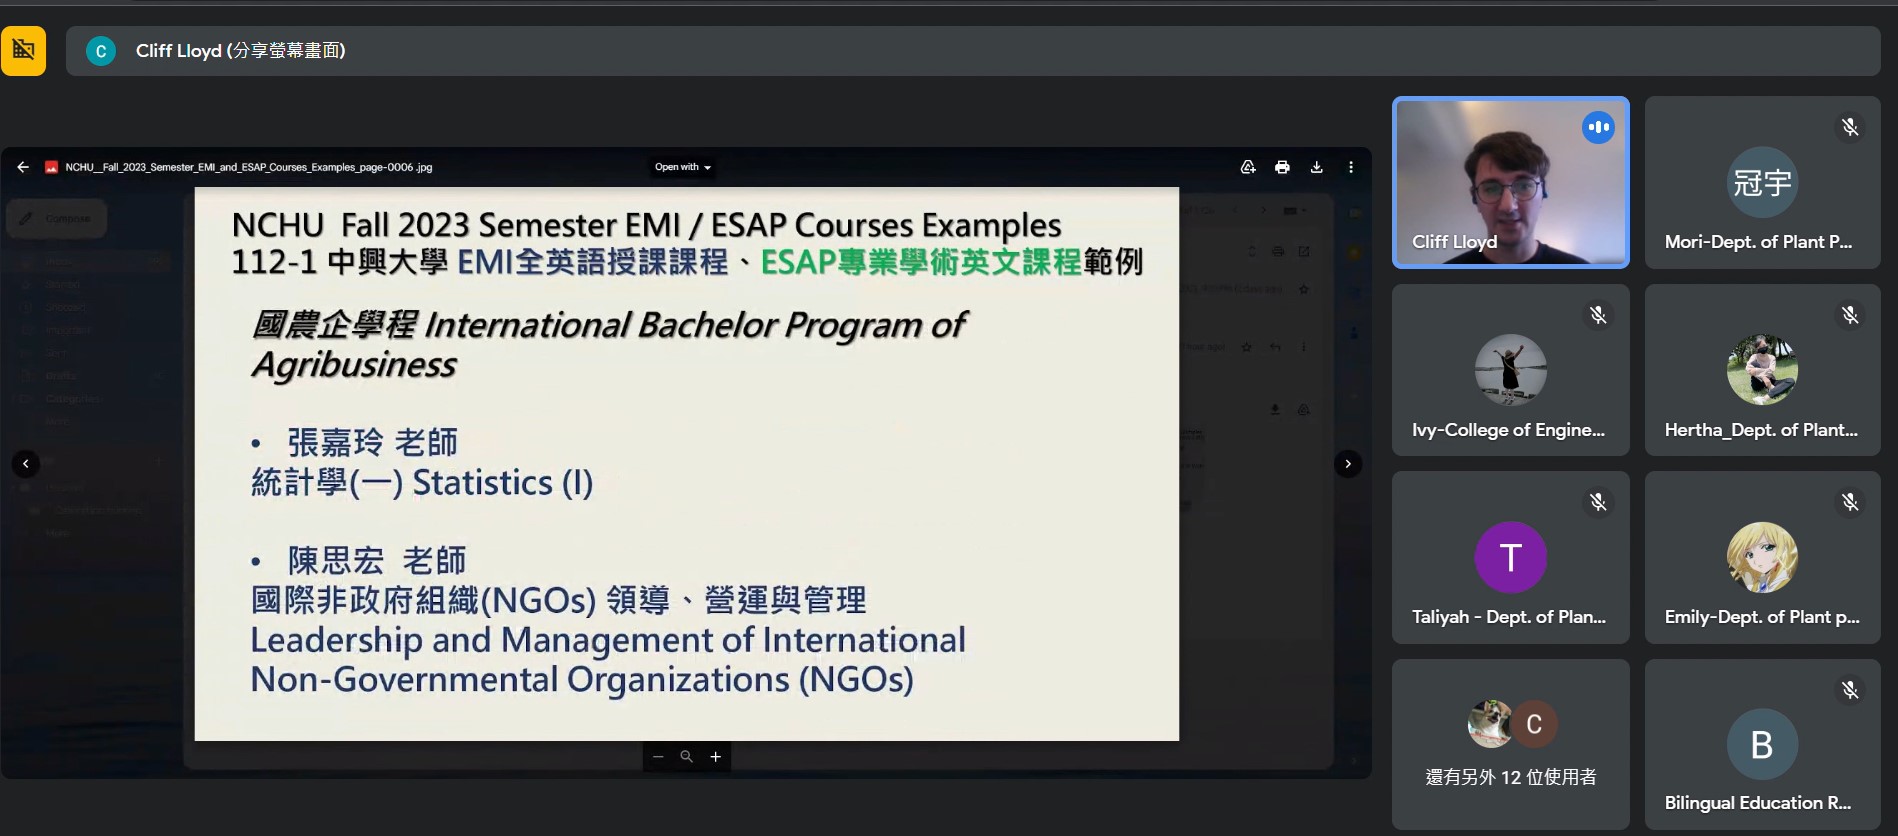Click the 'Cliff Lloyd' name on video tile
The image size is (1898, 836).
(x=1454, y=242)
